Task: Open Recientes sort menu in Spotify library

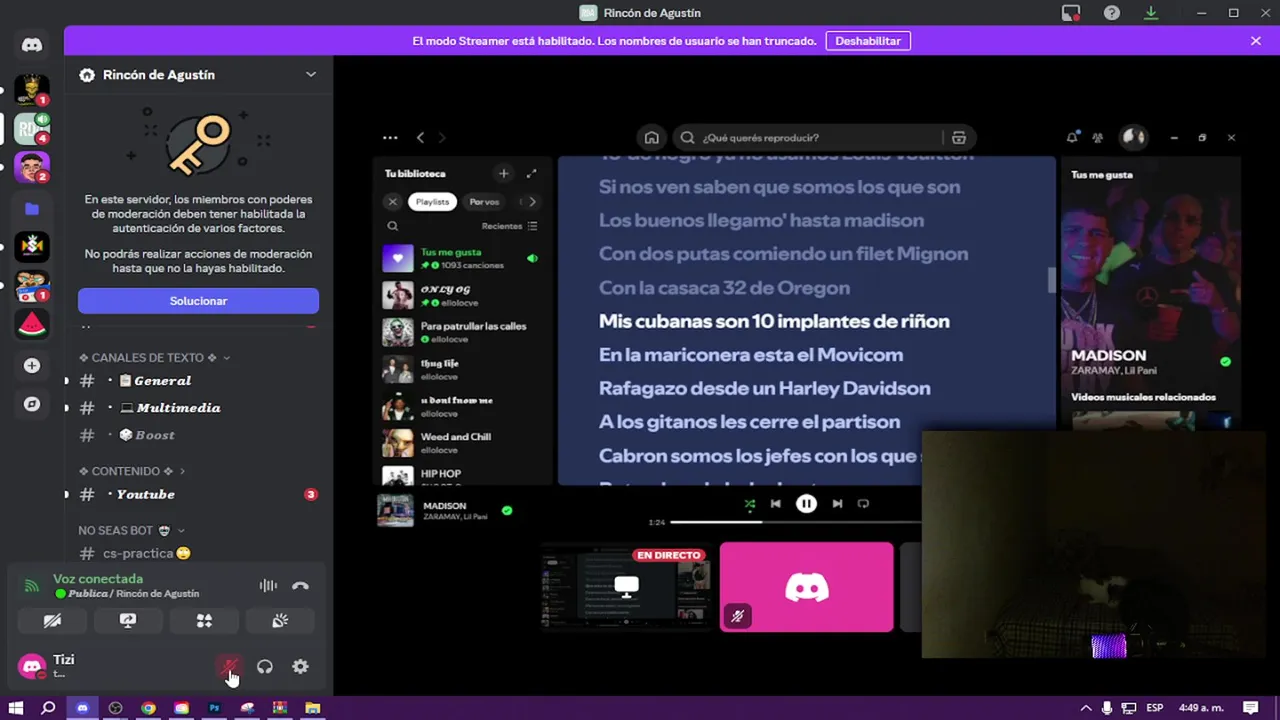Action: click(x=509, y=226)
